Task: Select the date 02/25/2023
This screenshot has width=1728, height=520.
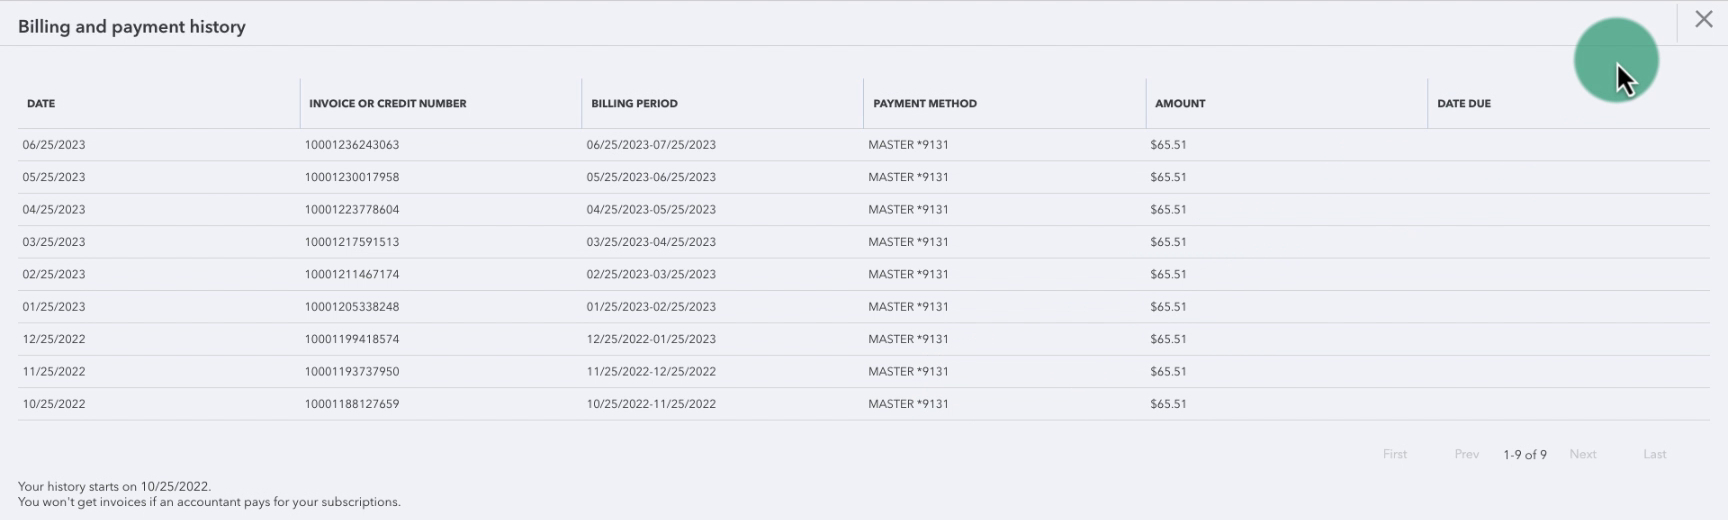Action: click(54, 274)
